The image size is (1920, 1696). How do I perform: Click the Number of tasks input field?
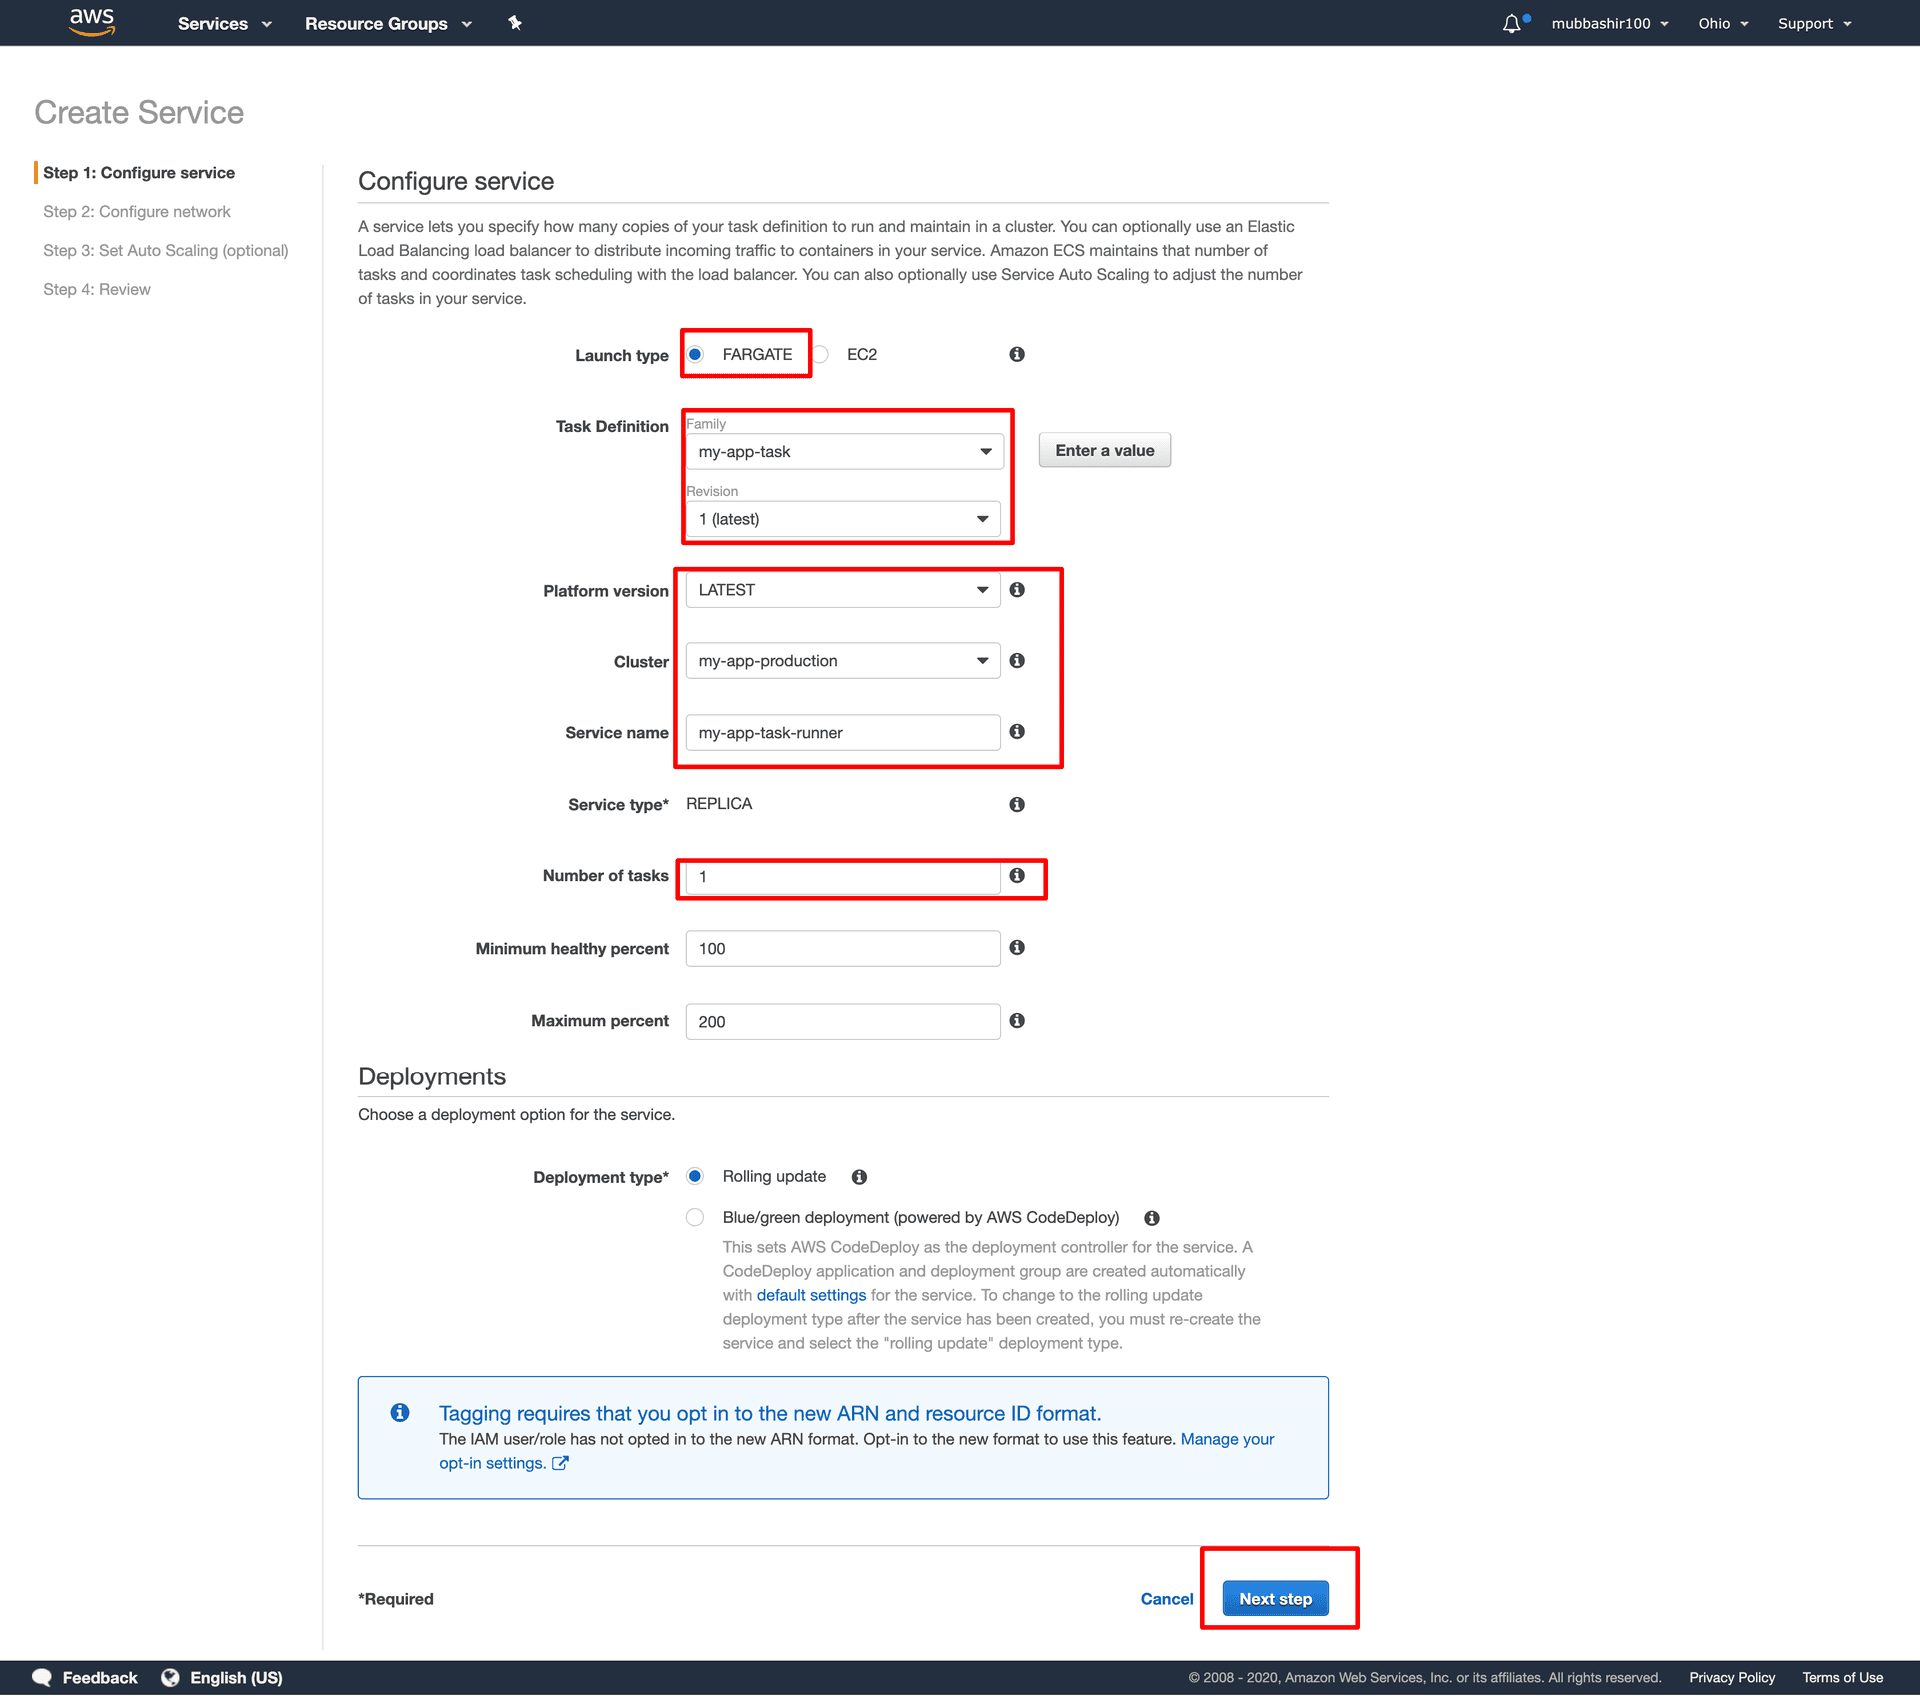point(843,876)
